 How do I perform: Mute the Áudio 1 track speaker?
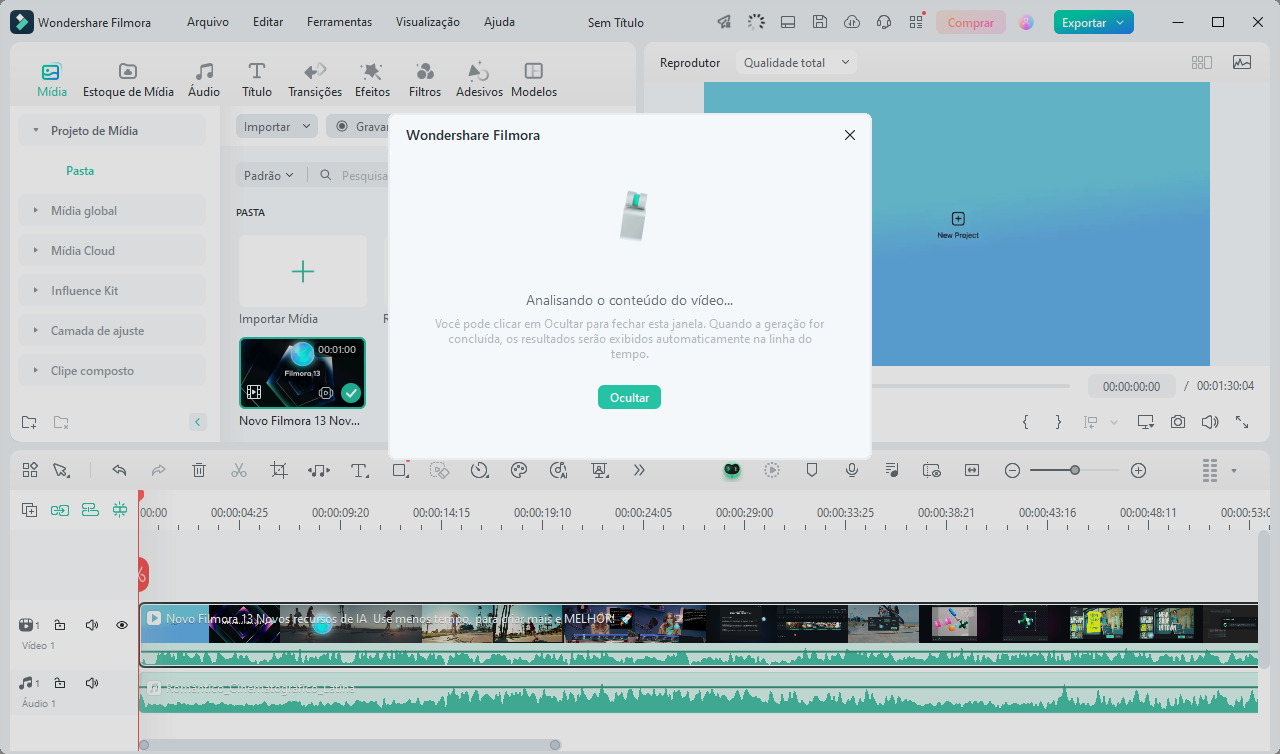92,683
